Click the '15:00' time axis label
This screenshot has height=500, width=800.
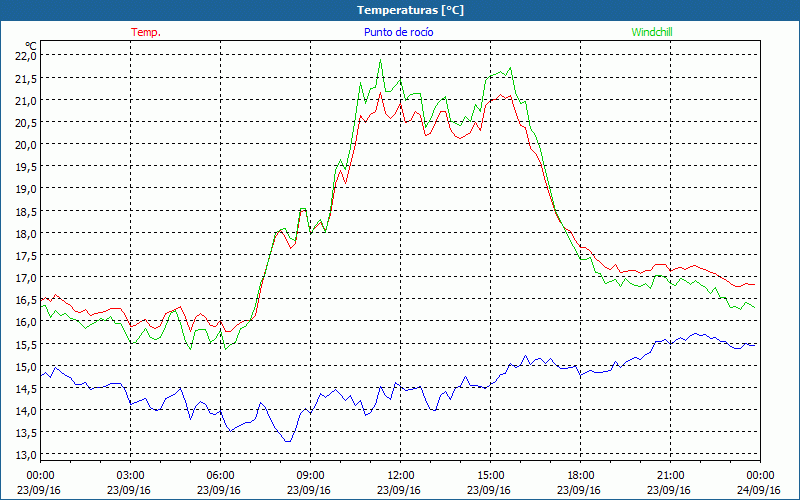[490, 475]
